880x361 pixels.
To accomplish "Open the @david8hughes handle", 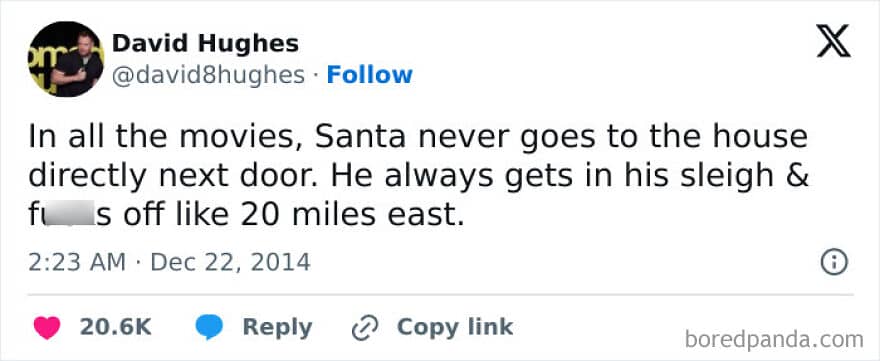I will click(x=208, y=75).
